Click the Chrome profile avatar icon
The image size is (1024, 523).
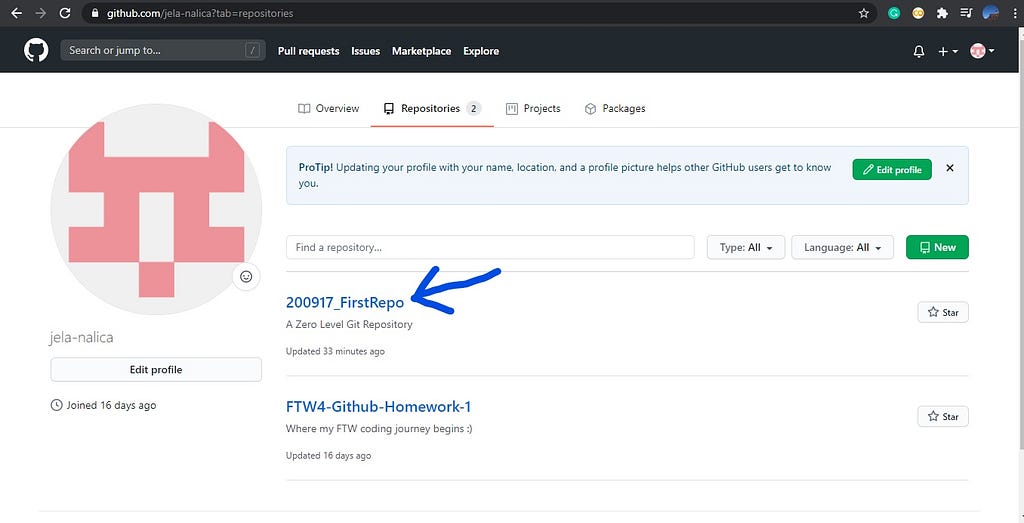991,13
